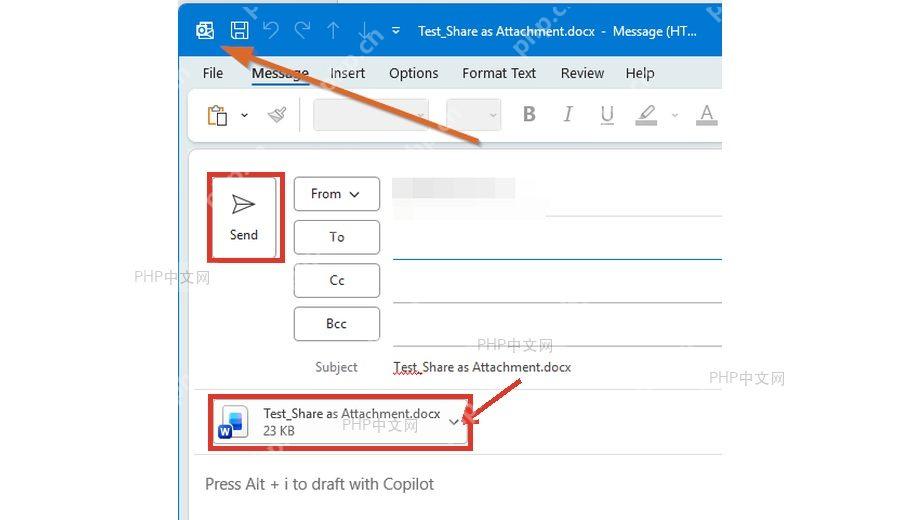900x520 pixels.
Task: Activate the Format Painter brush
Action: pos(277,115)
